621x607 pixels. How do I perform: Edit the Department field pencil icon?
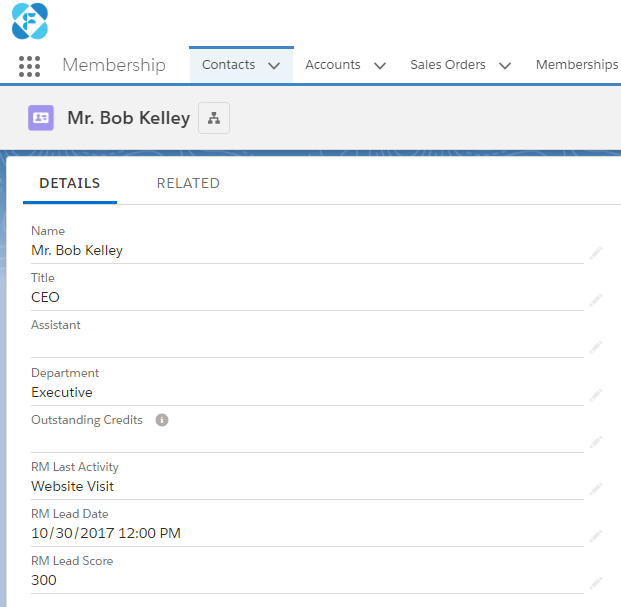coord(596,394)
